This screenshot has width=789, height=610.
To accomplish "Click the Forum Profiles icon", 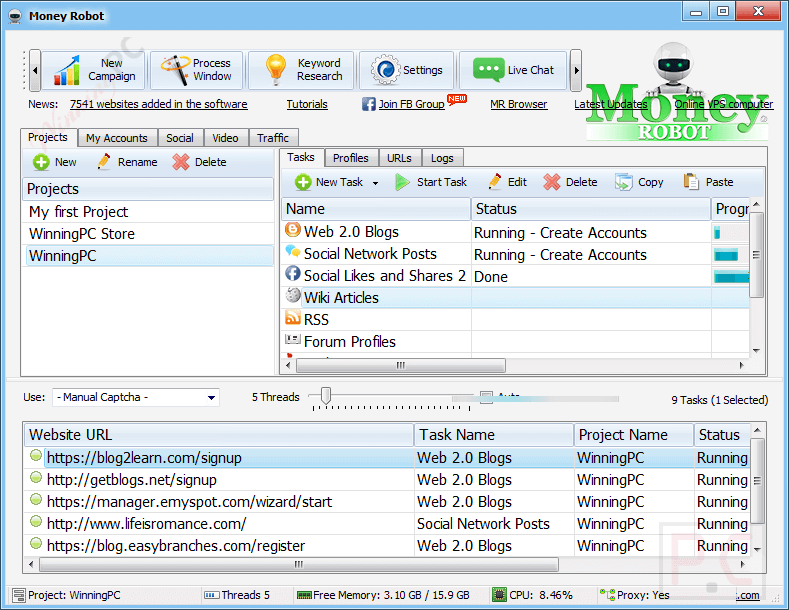I will (x=293, y=339).
